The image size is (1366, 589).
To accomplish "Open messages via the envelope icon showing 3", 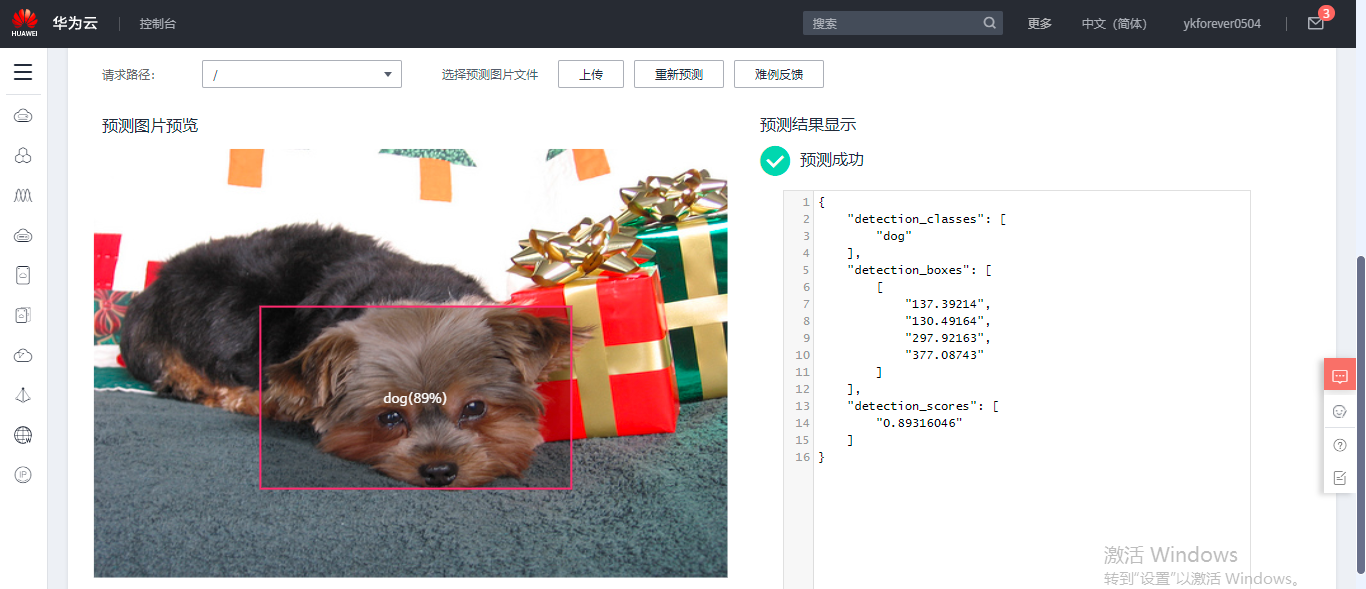I will pyautogui.click(x=1315, y=22).
